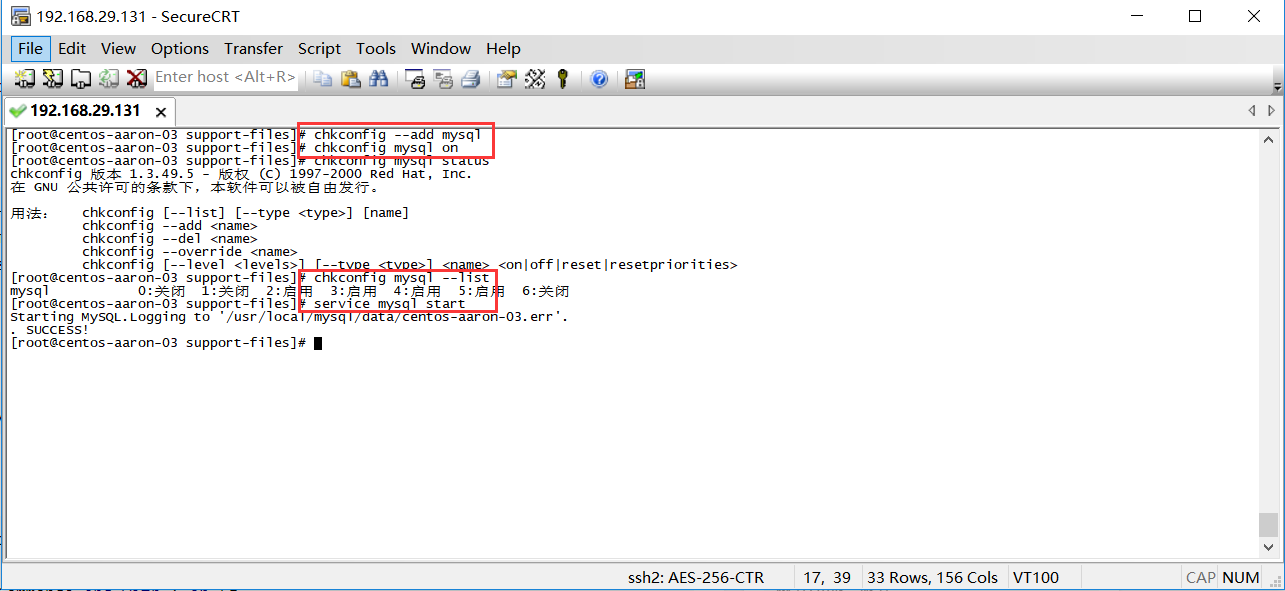The height and width of the screenshot is (591, 1285).
Task: Click the Print Selection icon
Action: (444, 78)
